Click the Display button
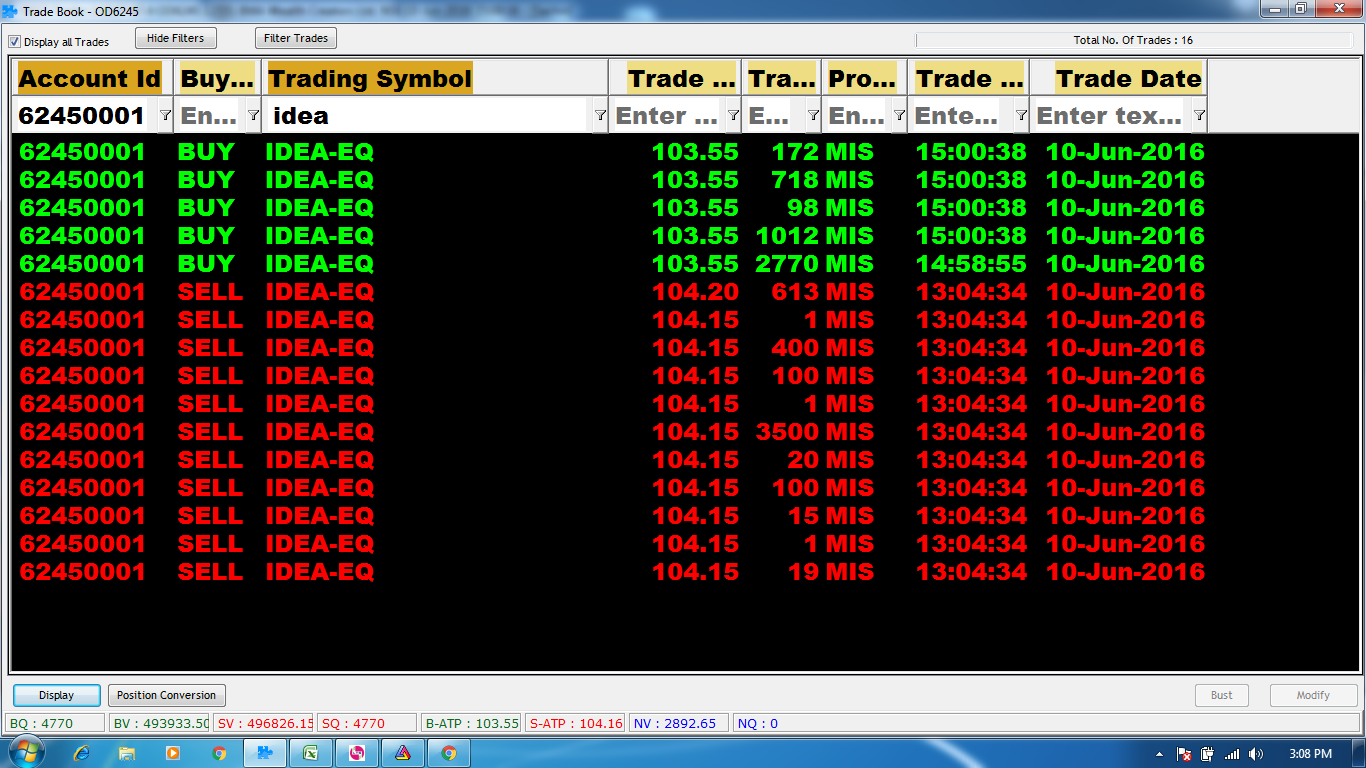Viewport: 1366px width, 768px height. [x=57, y=695]
